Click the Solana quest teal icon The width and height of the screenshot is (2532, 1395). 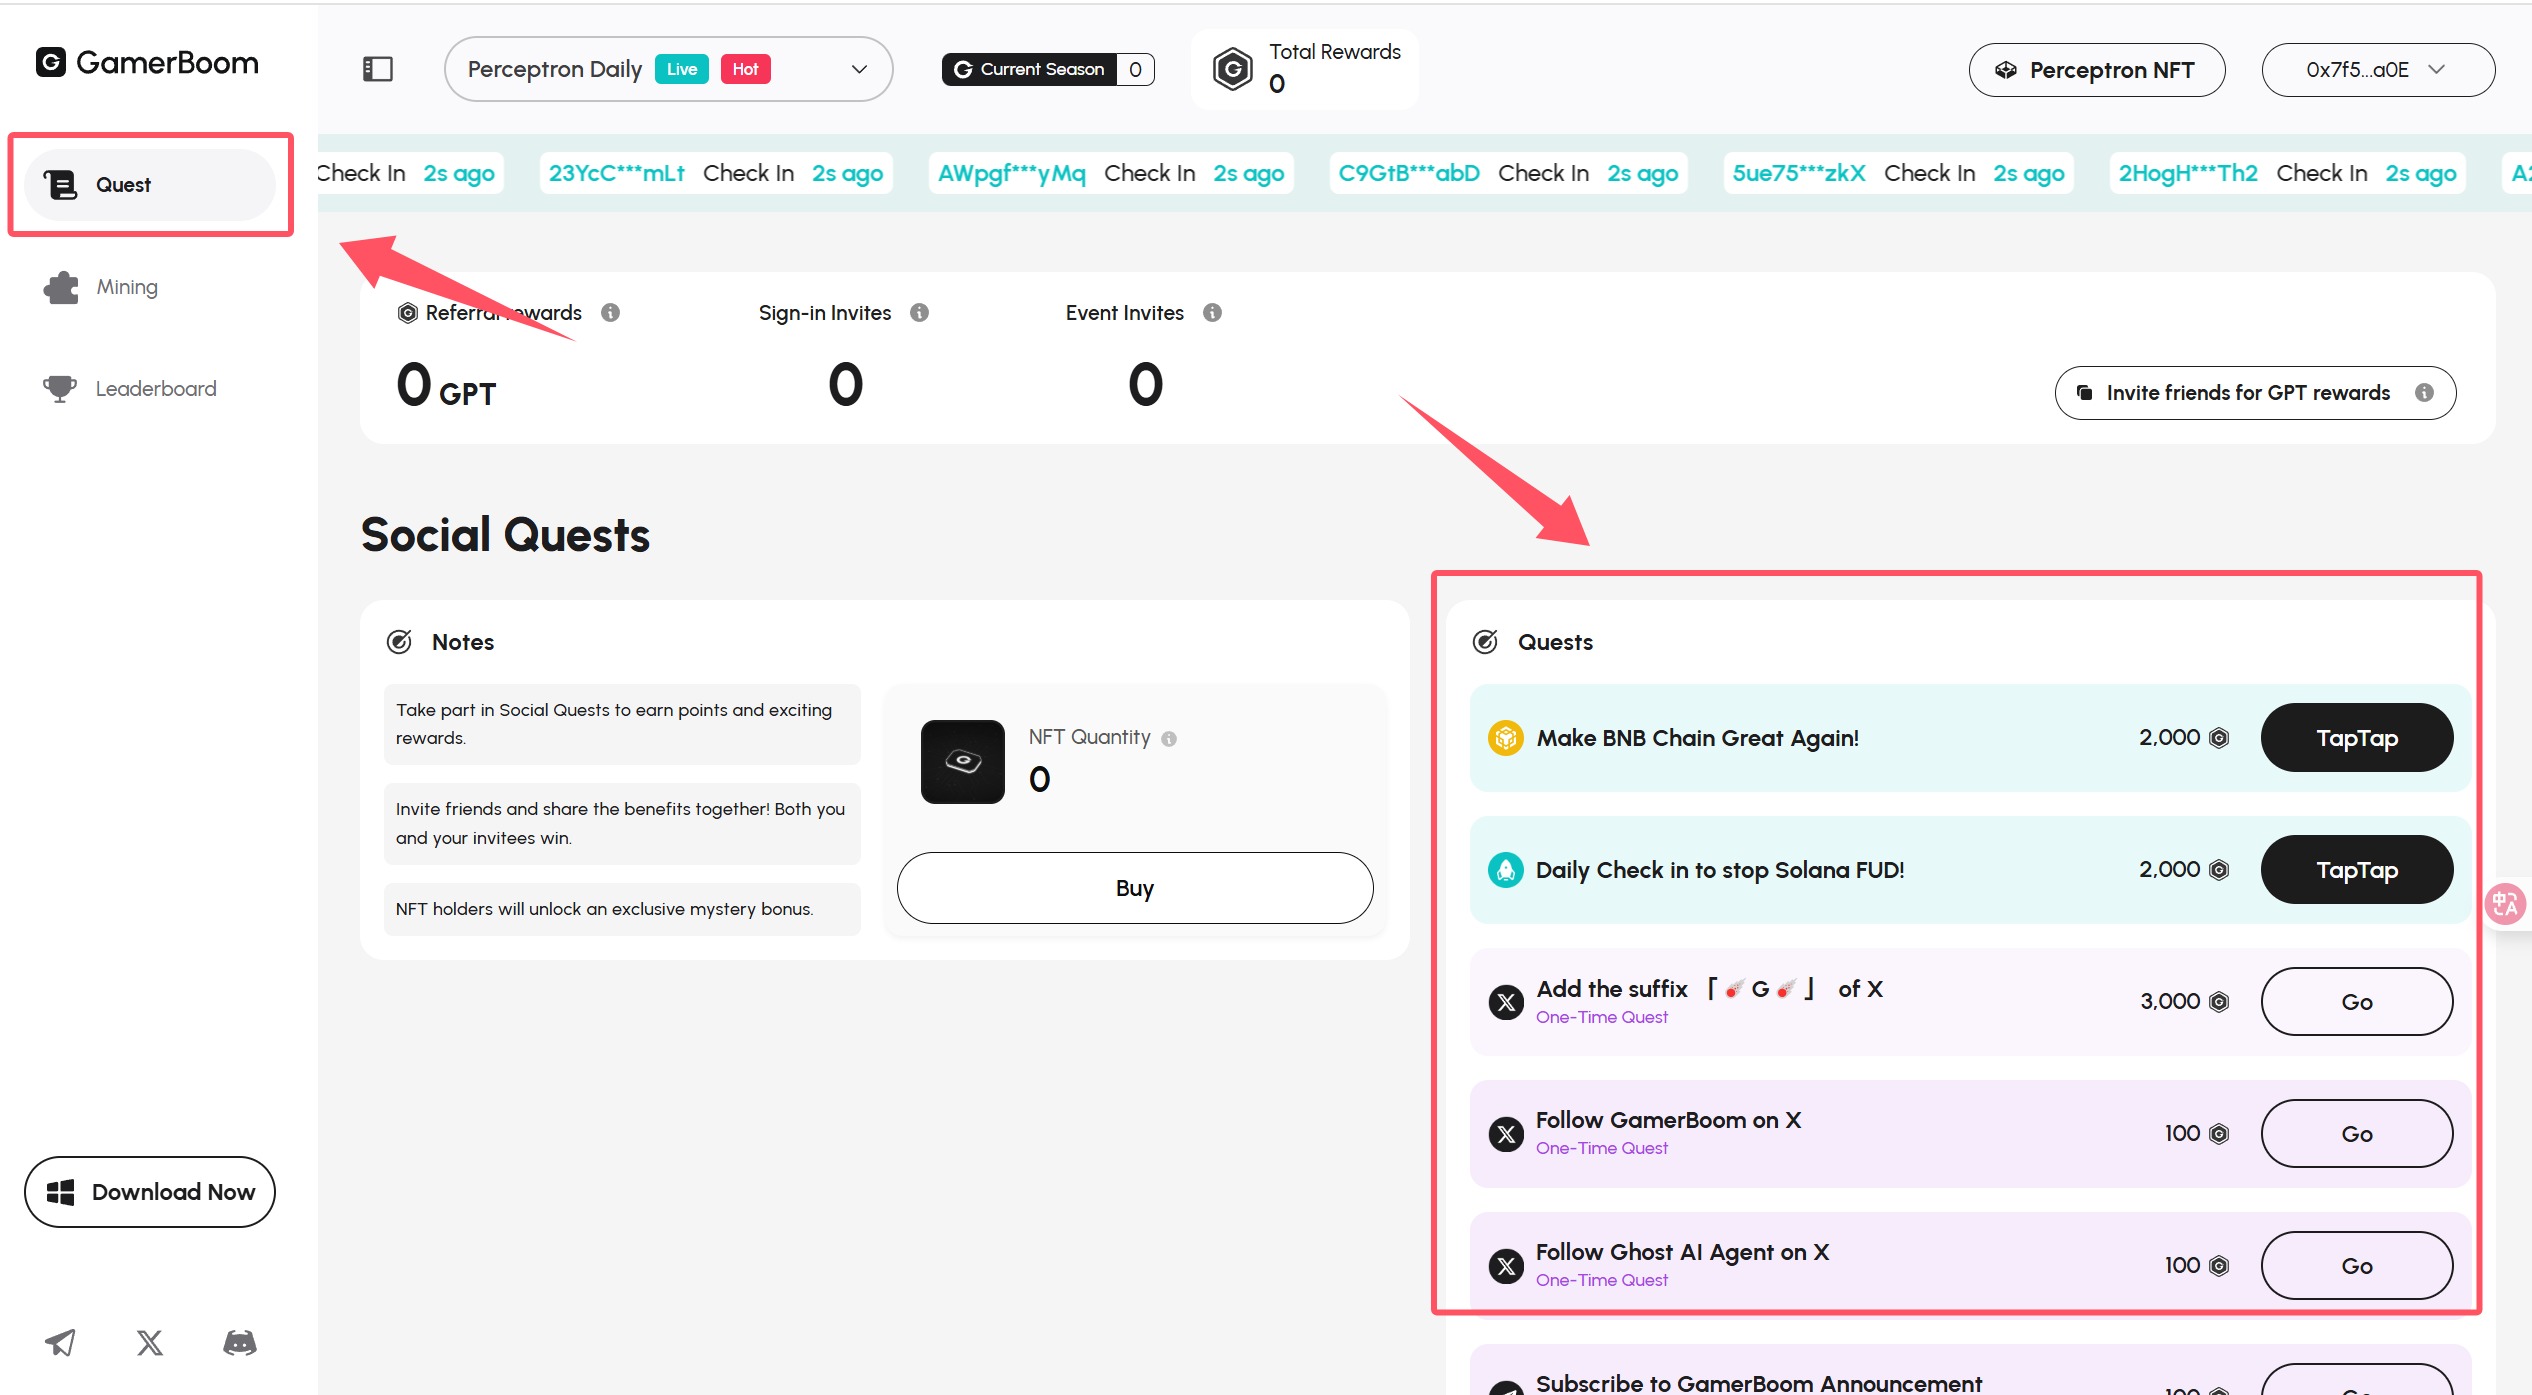click(x=1505, y=870)
